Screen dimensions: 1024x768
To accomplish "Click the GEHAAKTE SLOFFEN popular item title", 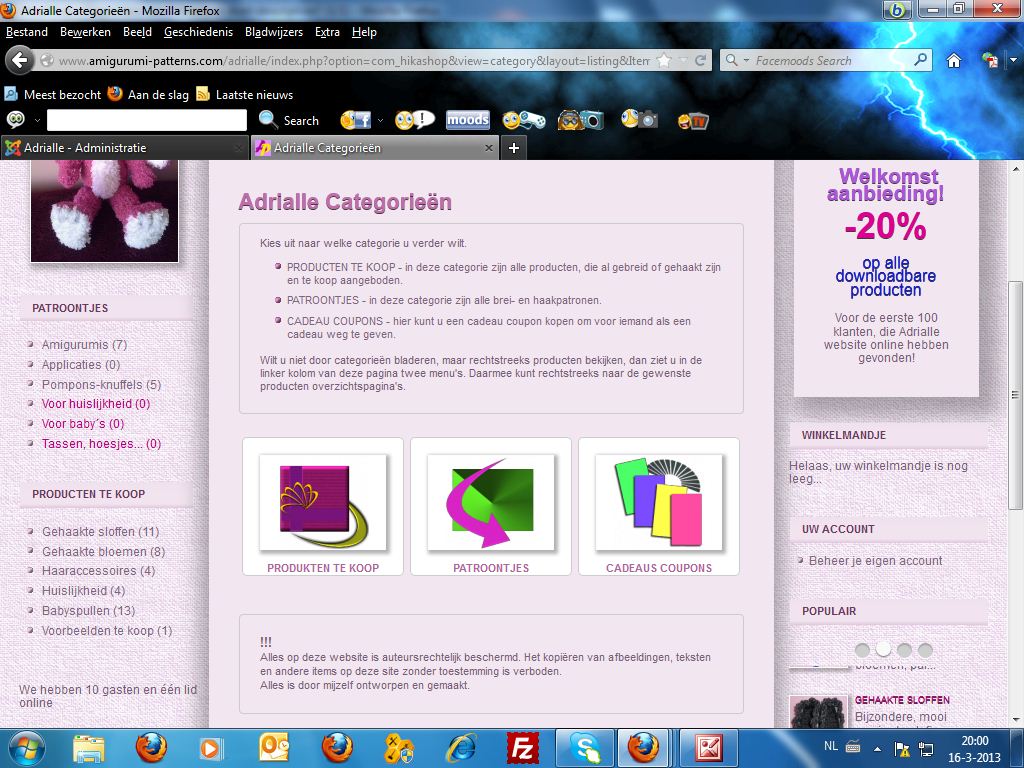I will pyautogui.click(x=902, y=700).
